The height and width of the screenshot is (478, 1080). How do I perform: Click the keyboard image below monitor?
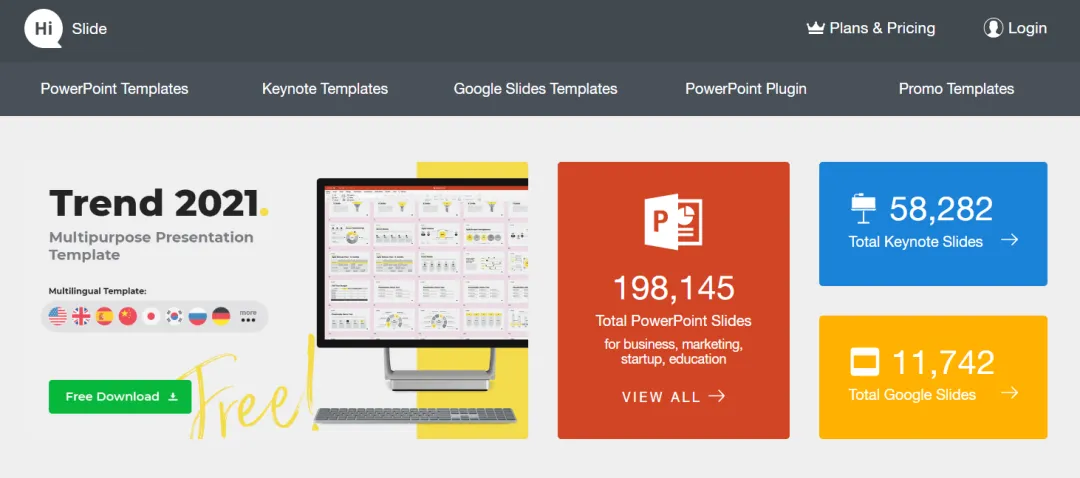click(x=415, y=415)
